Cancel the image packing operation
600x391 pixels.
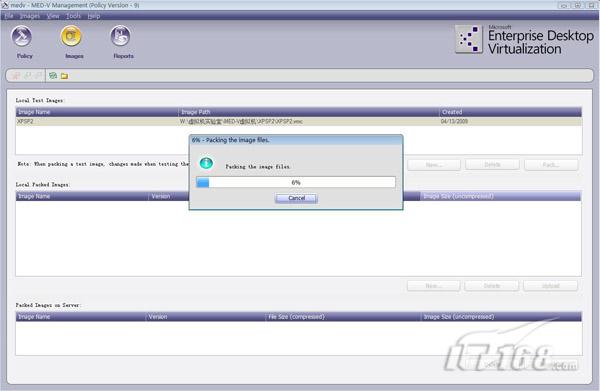[296, 198]
